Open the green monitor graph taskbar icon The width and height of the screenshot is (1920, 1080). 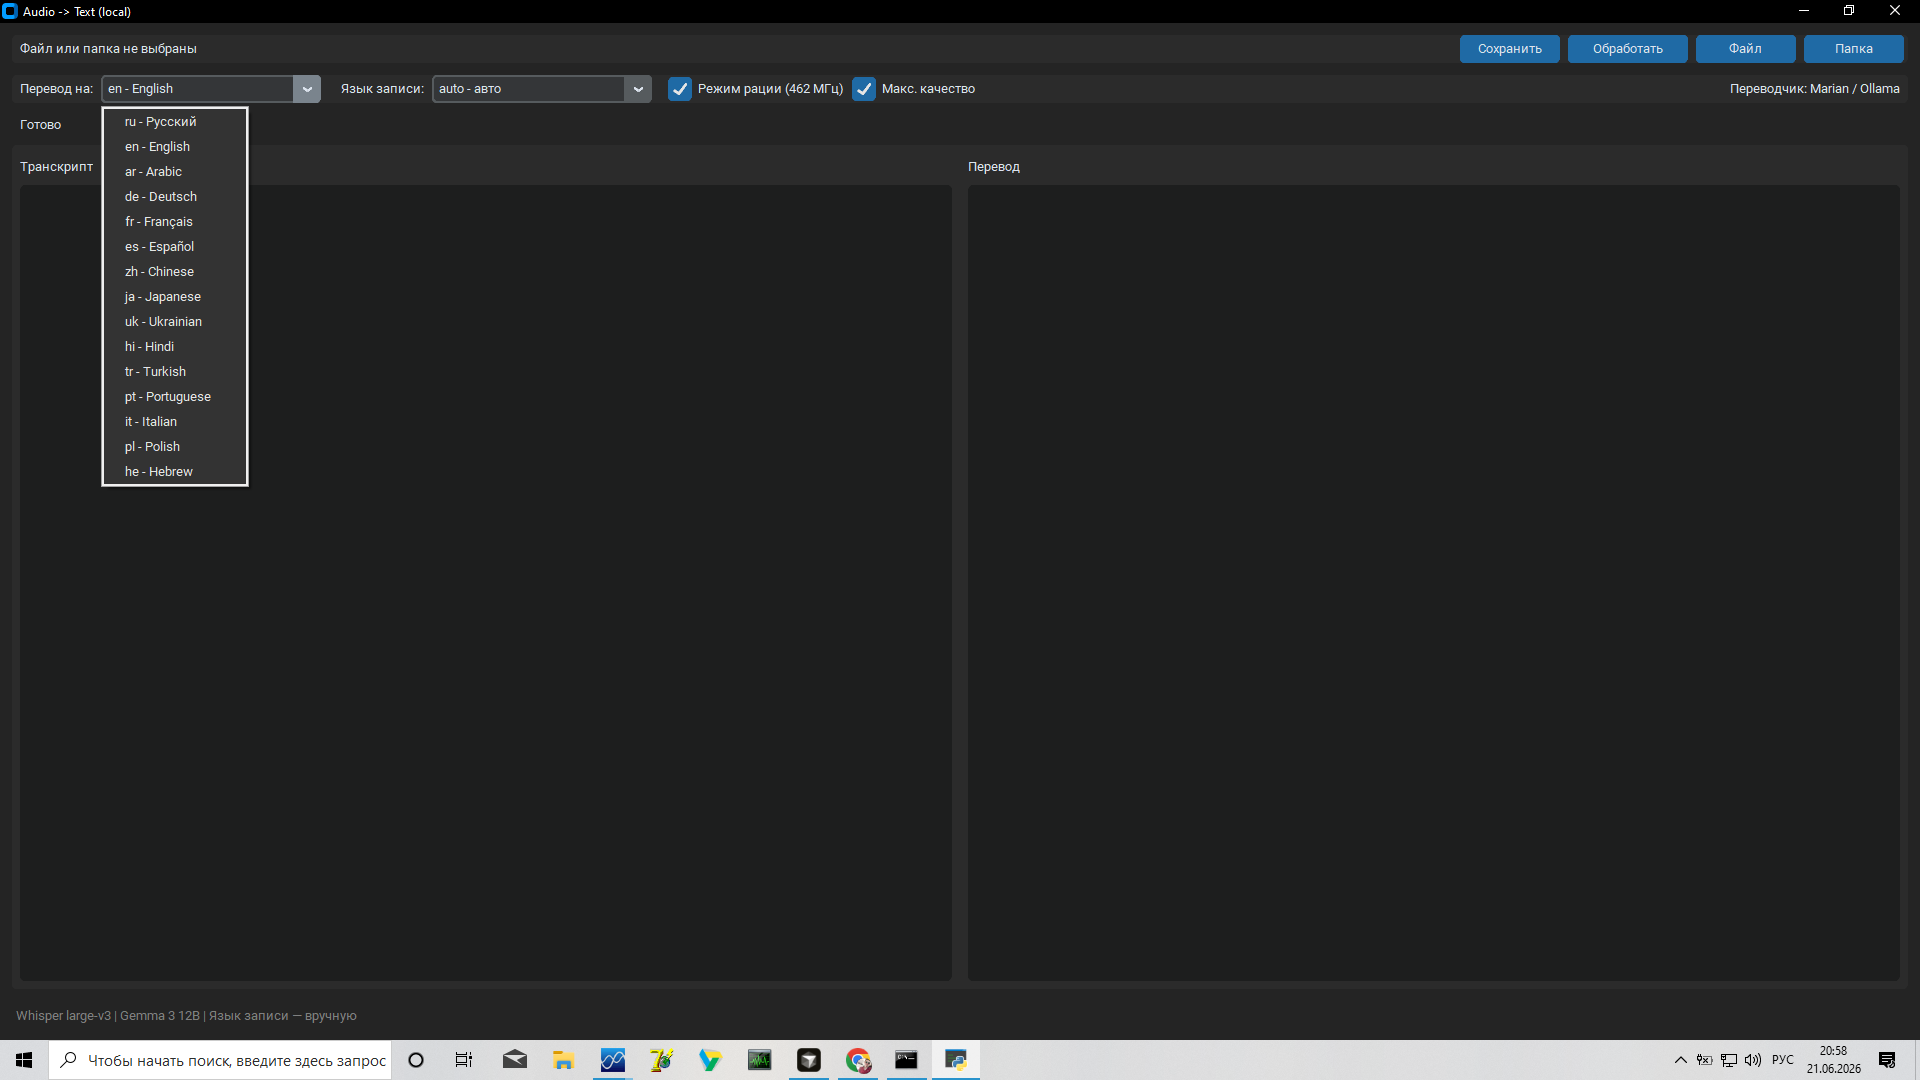[x=760, y=1060]
